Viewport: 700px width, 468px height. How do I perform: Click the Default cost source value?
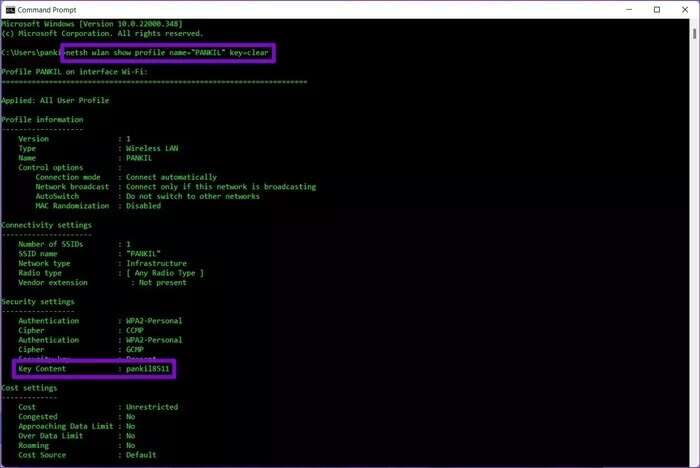click(141, 455)
